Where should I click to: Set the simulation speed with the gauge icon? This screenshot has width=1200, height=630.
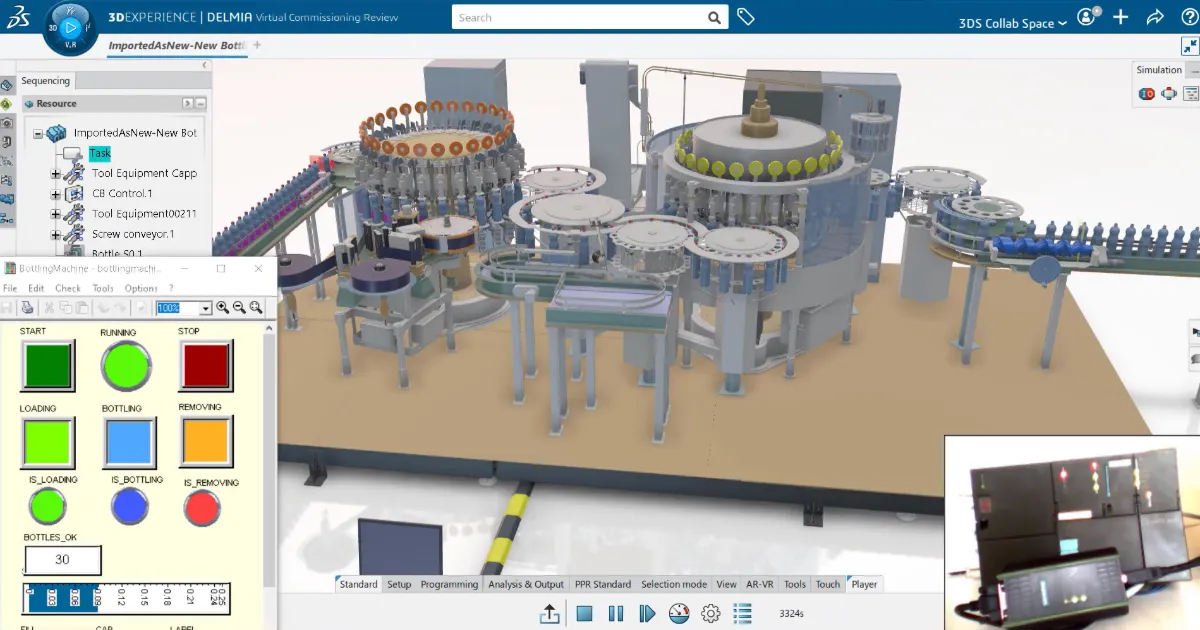679,613
